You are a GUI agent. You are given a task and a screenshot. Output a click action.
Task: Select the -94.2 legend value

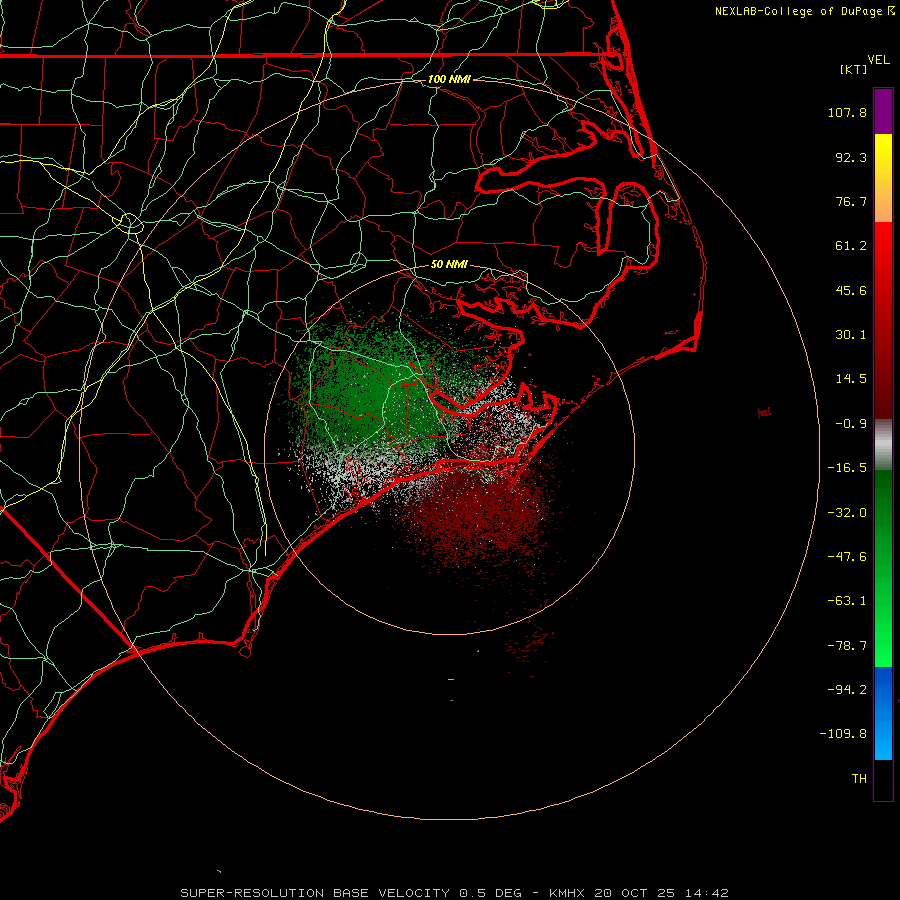[x=847, y=690]
